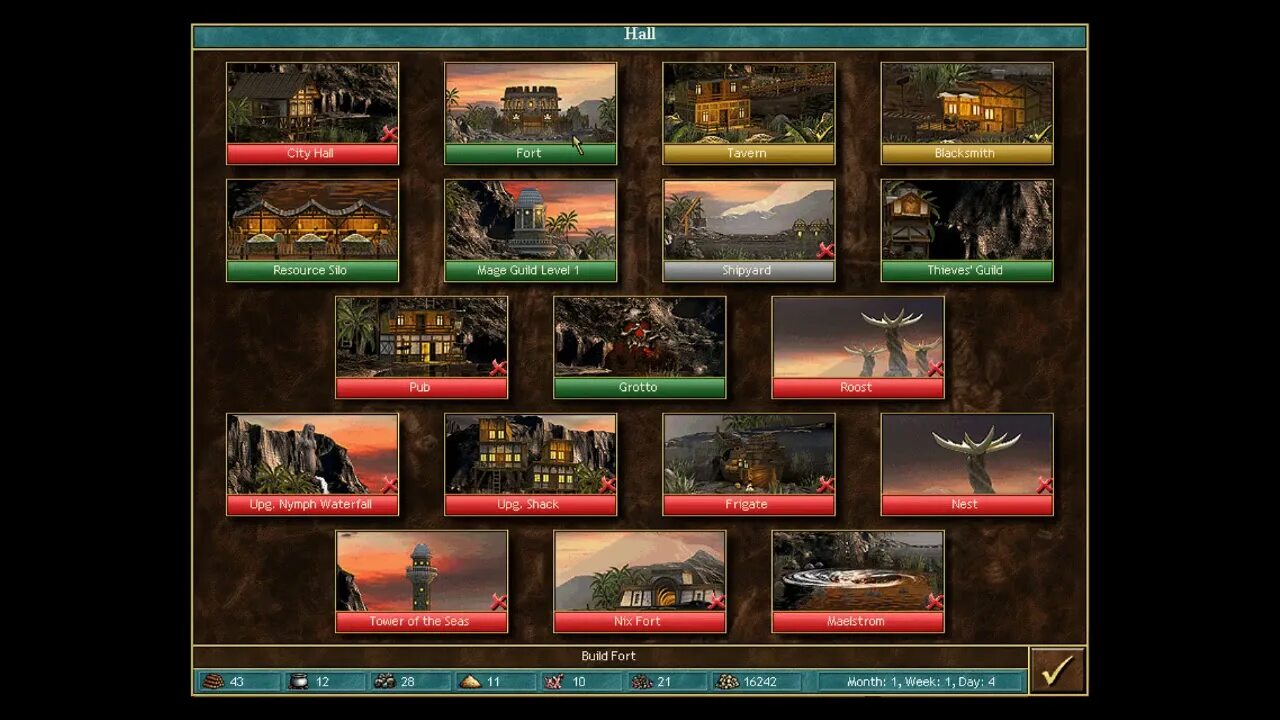Click the 'Build Fort' status text
This screenshot has width=1280, height=720.
pyautogui.click(x=608, y=656)
